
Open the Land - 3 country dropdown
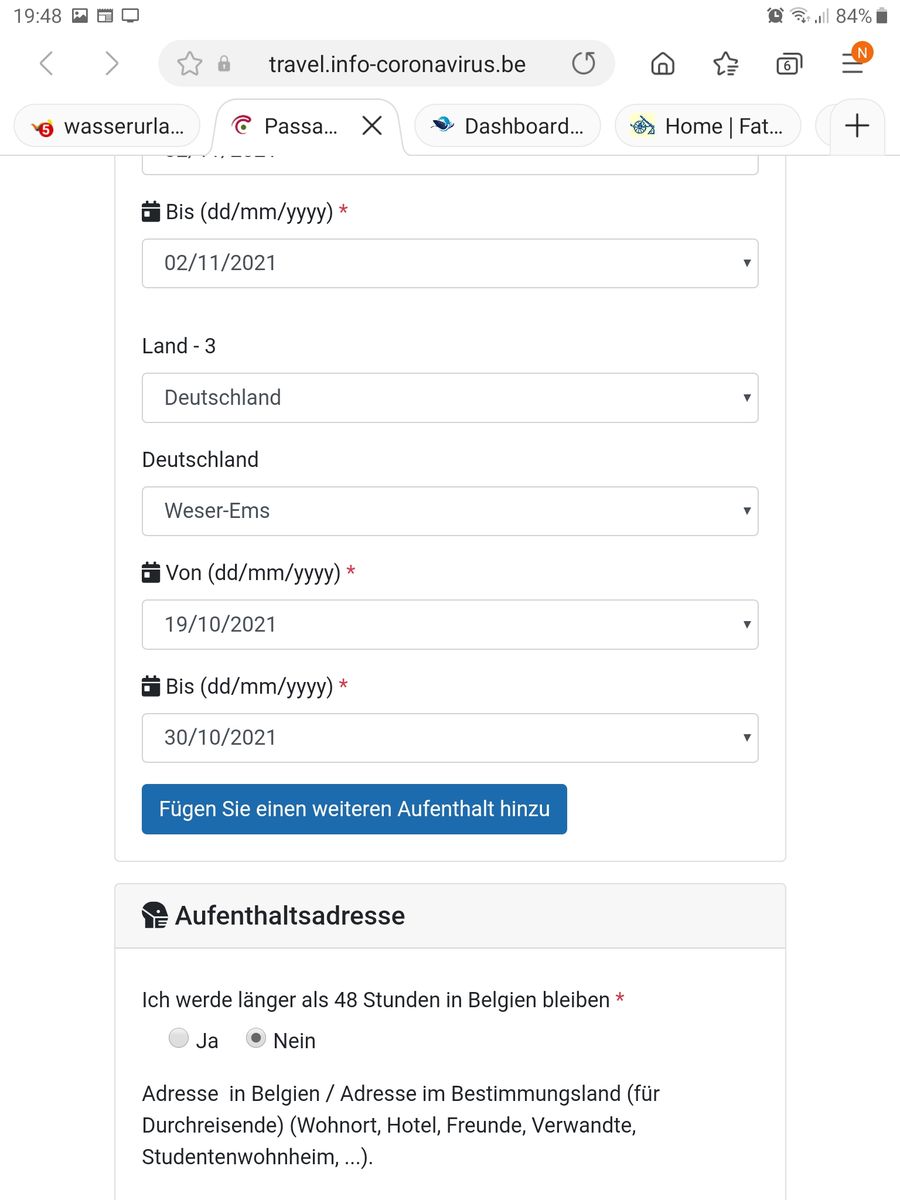point(449,398)
